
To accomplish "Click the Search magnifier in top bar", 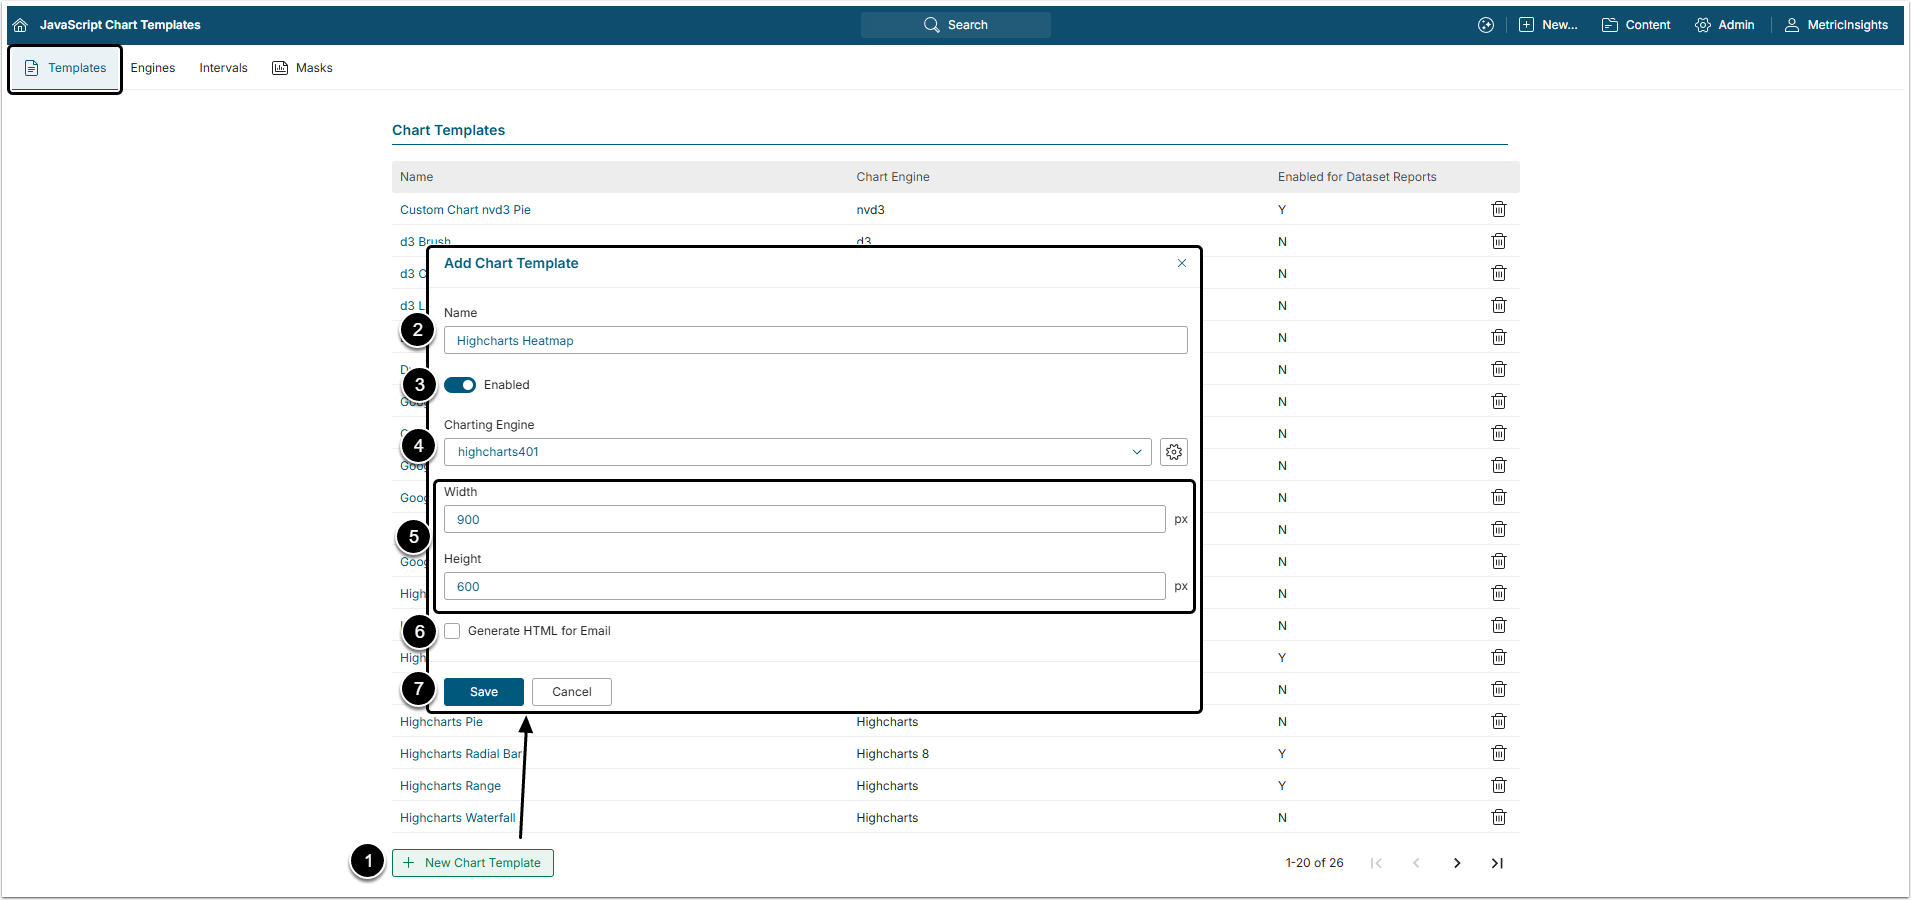I will click(932, 25).
